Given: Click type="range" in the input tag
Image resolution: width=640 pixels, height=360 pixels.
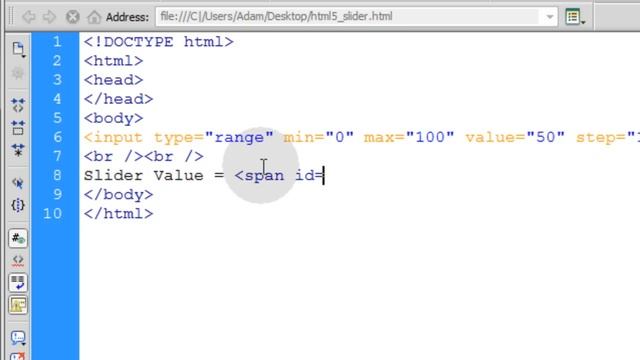Looking at the screenshot, I should tap(214, 138).
